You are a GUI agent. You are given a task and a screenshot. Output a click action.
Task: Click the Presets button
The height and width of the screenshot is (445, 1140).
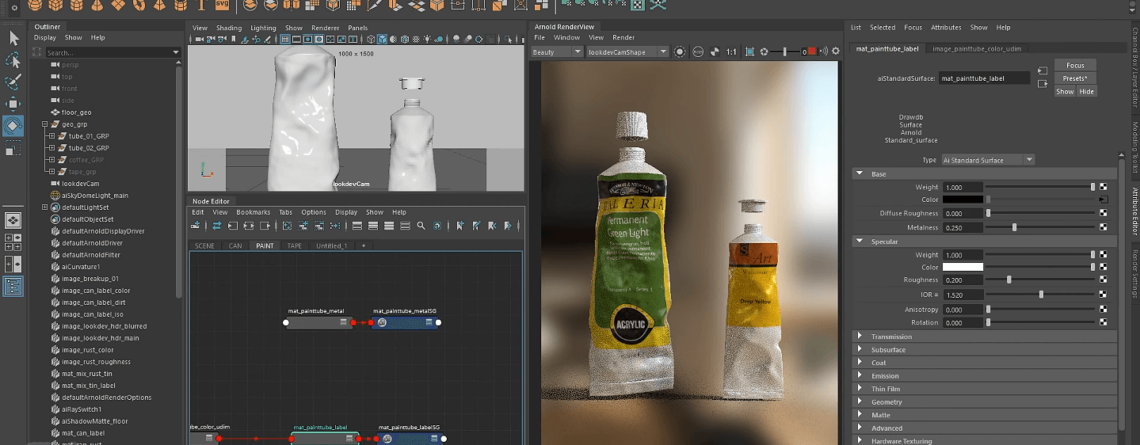1075,78
